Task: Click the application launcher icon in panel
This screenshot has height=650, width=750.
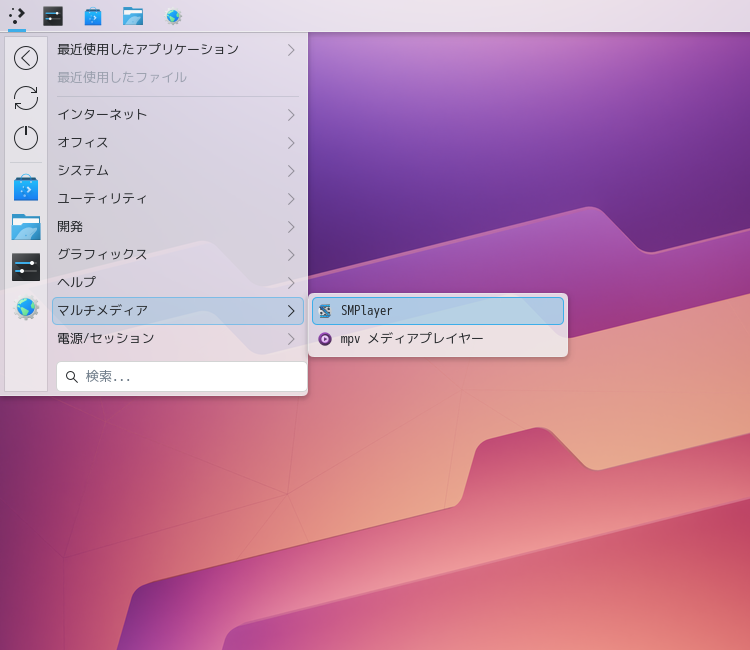Action: pos(17,16)
